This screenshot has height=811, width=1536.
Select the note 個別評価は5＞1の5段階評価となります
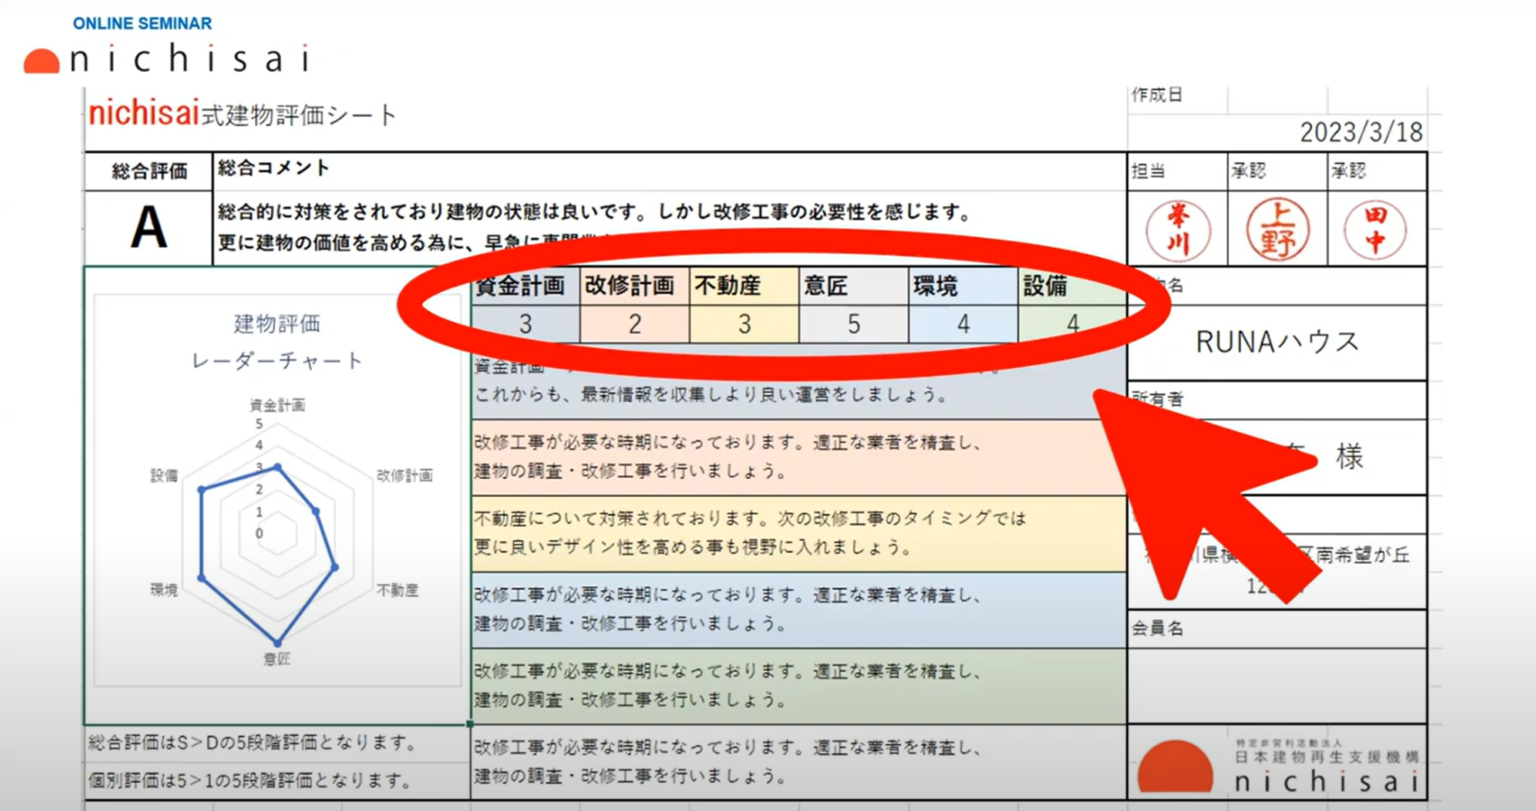(250, 780)
